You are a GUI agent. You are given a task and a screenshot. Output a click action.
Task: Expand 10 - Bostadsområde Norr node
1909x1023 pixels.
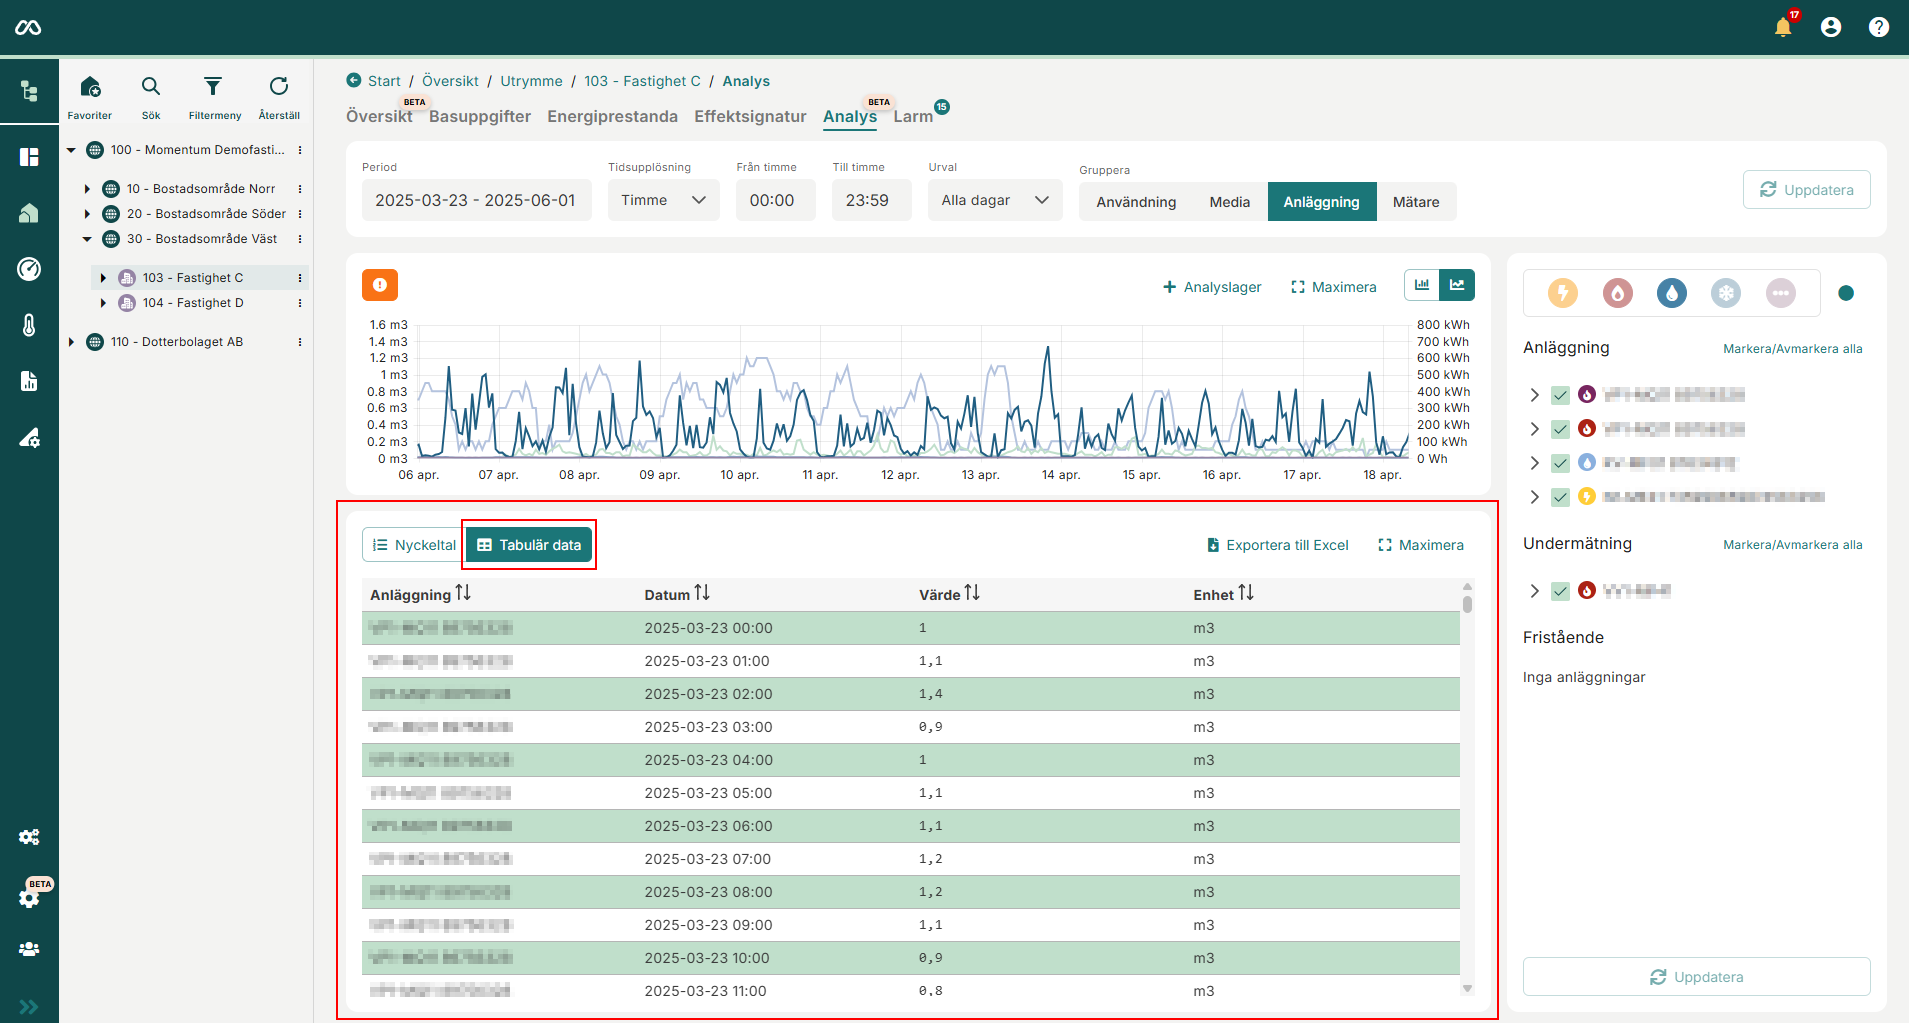[87, 189]
